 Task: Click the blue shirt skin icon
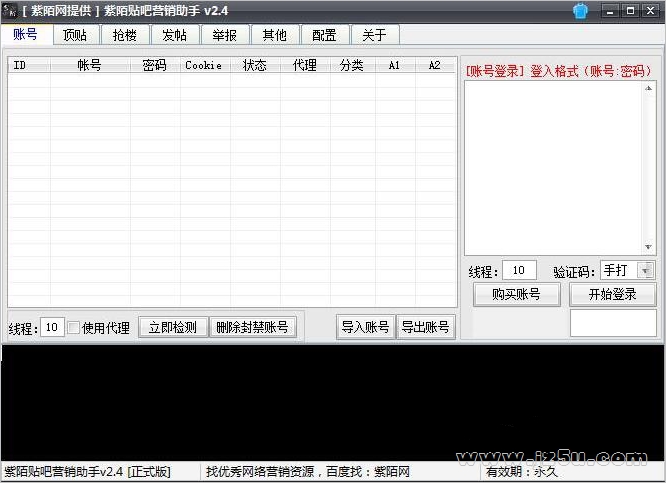coord(580,11)
